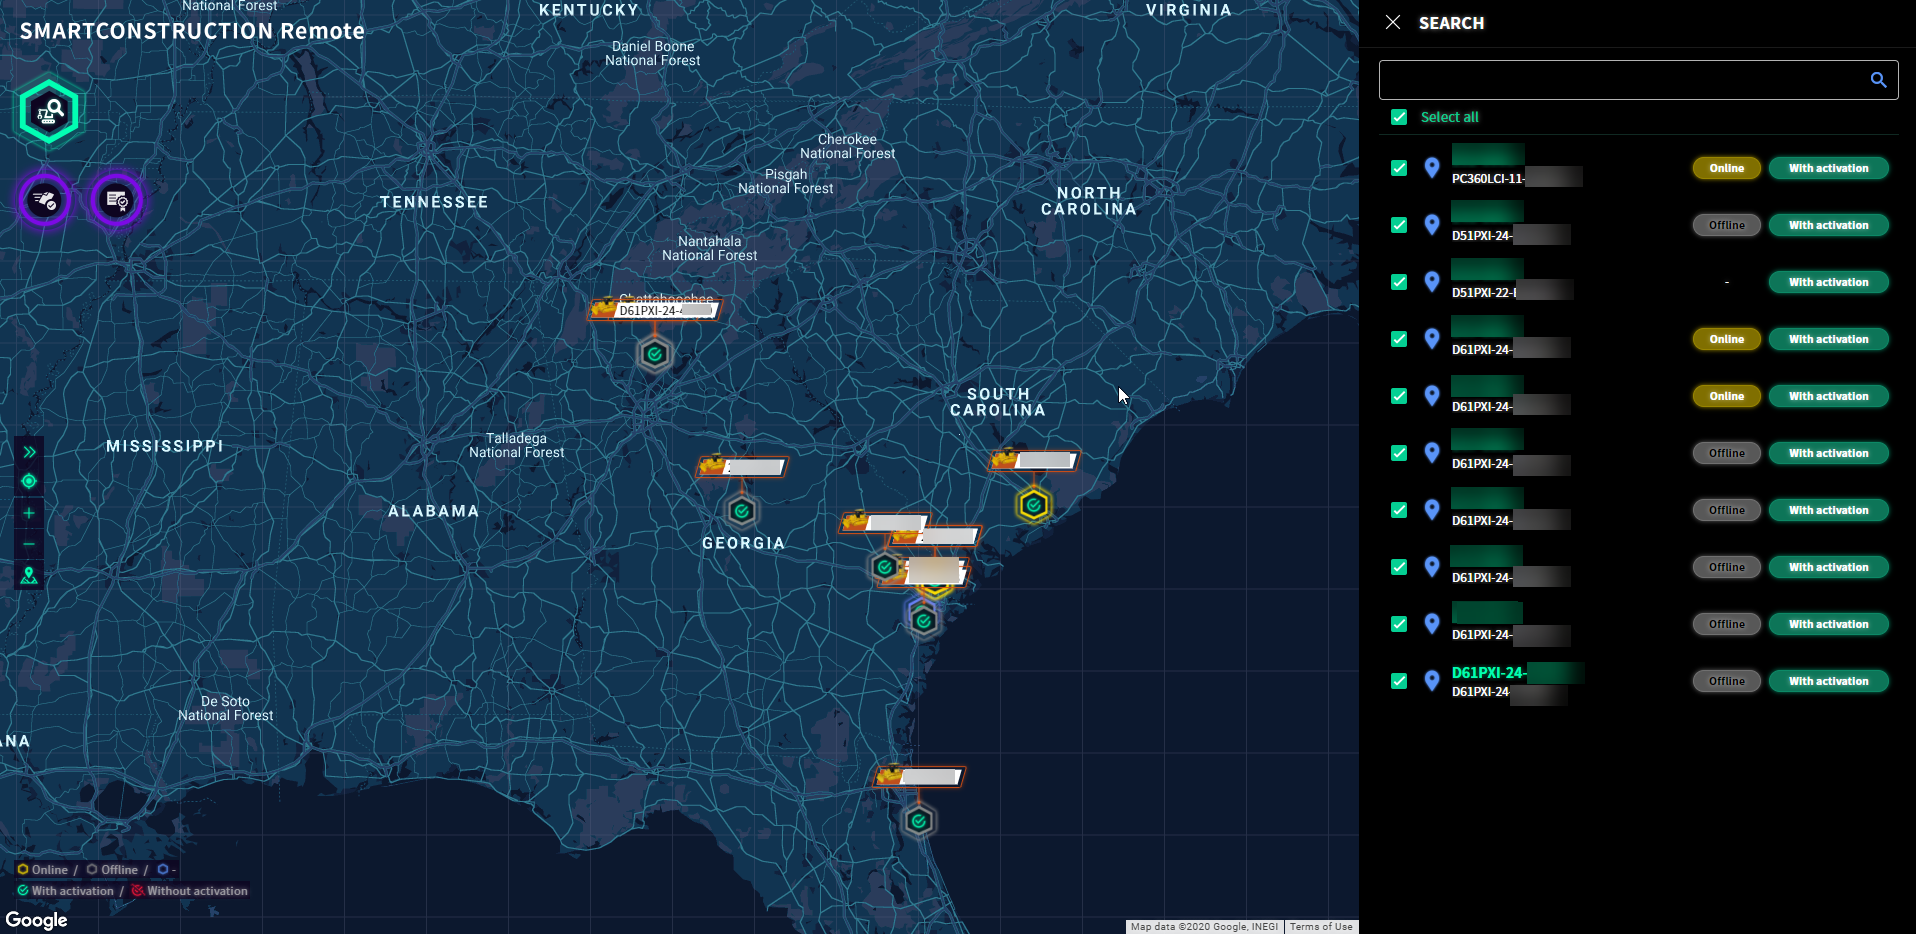Click With activation badge for D51PXI-22

pyautogui.click(x=1828, y=282)
